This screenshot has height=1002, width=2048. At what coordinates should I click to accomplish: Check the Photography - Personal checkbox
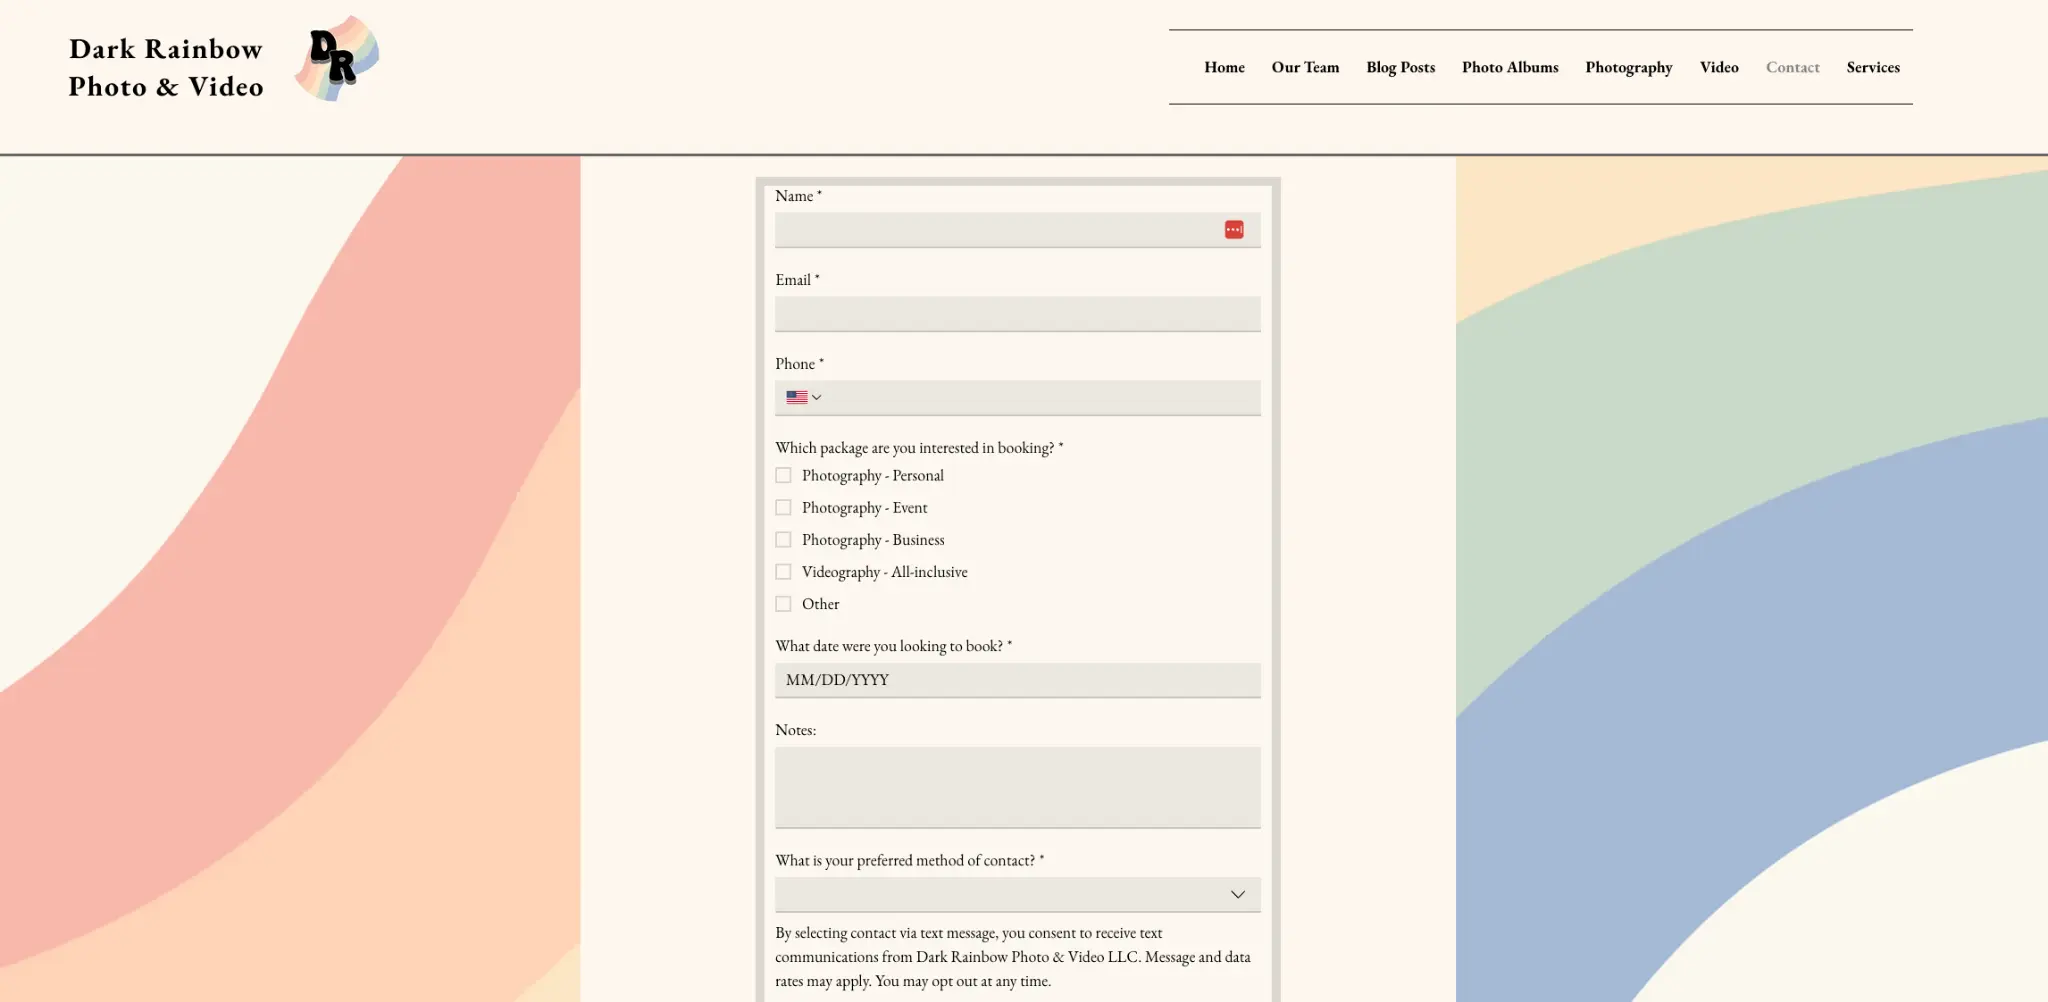783,475
